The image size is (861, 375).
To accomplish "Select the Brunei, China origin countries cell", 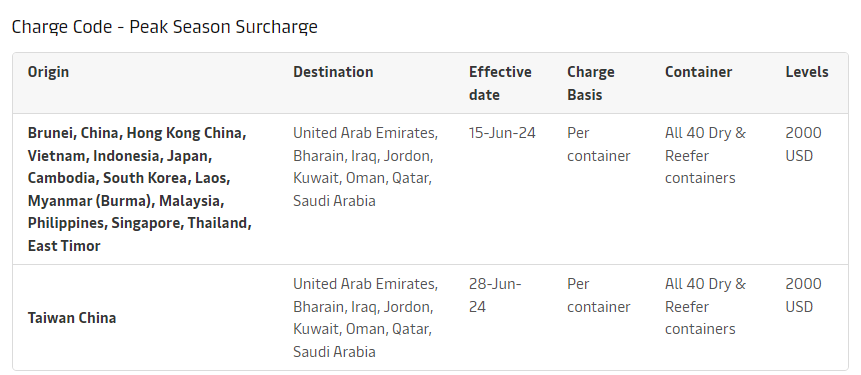I will point(140,189).
